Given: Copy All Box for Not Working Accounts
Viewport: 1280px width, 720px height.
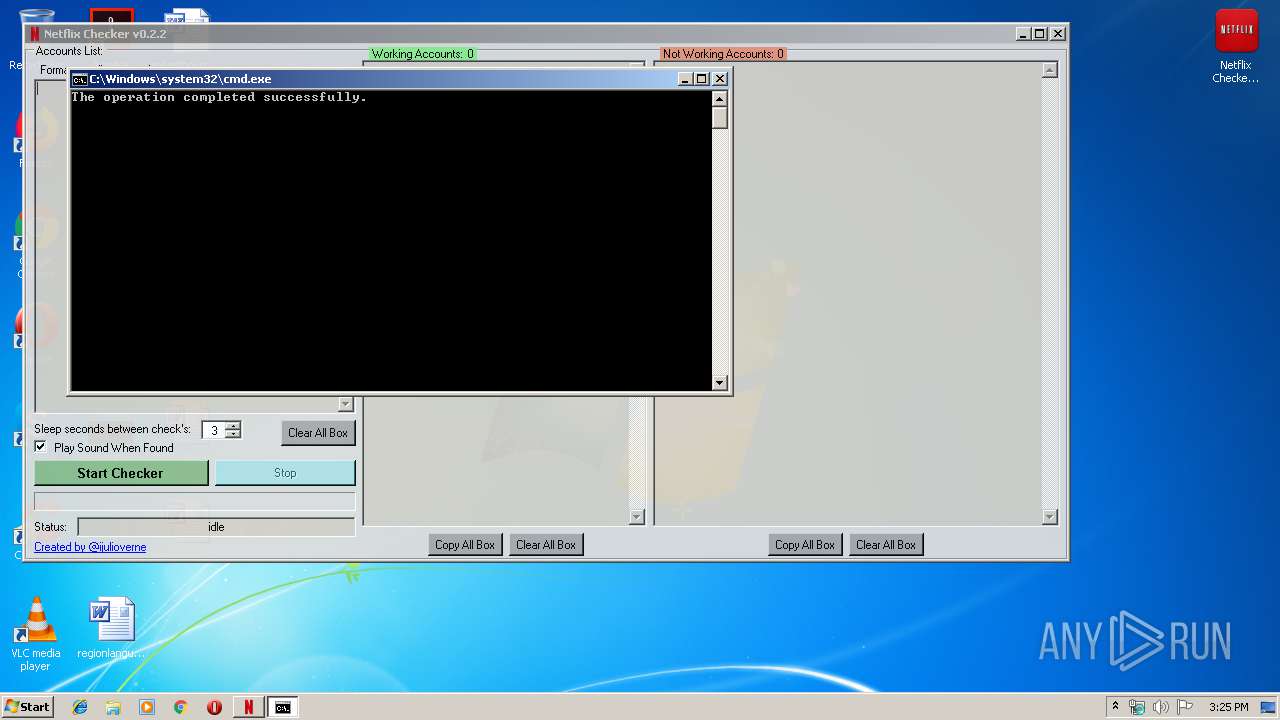Looking at the screenshot, I should click(805, 545).
